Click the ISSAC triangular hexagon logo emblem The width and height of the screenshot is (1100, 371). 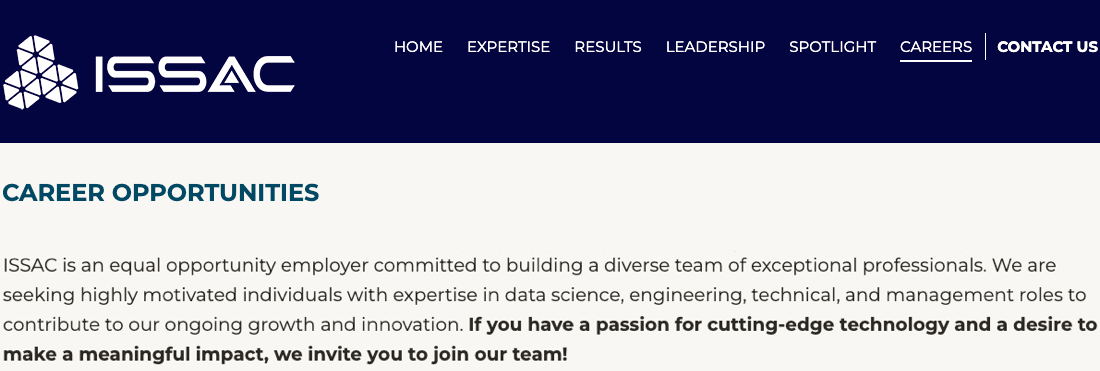coord(41,73)
